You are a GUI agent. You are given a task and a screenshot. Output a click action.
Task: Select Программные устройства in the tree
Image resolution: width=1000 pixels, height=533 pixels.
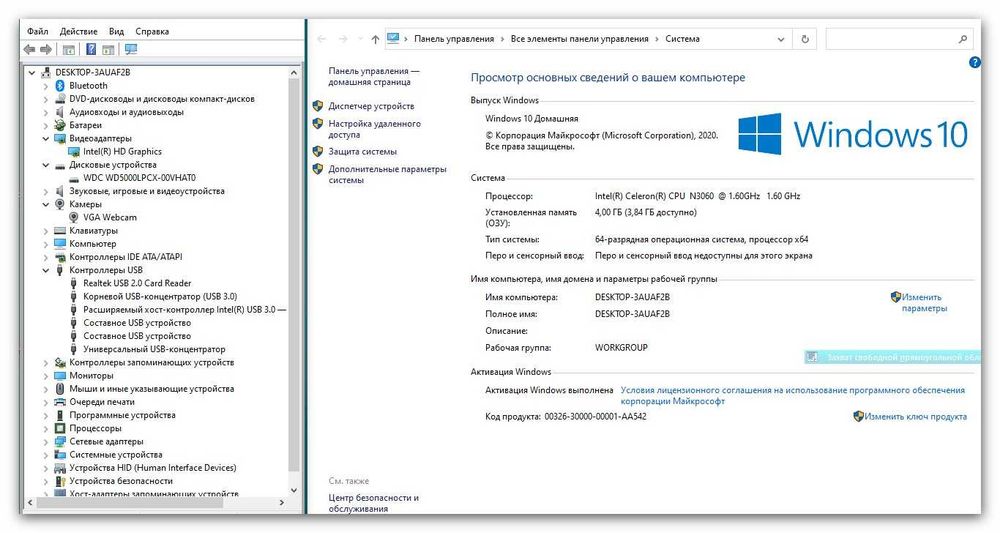(122, 415)
